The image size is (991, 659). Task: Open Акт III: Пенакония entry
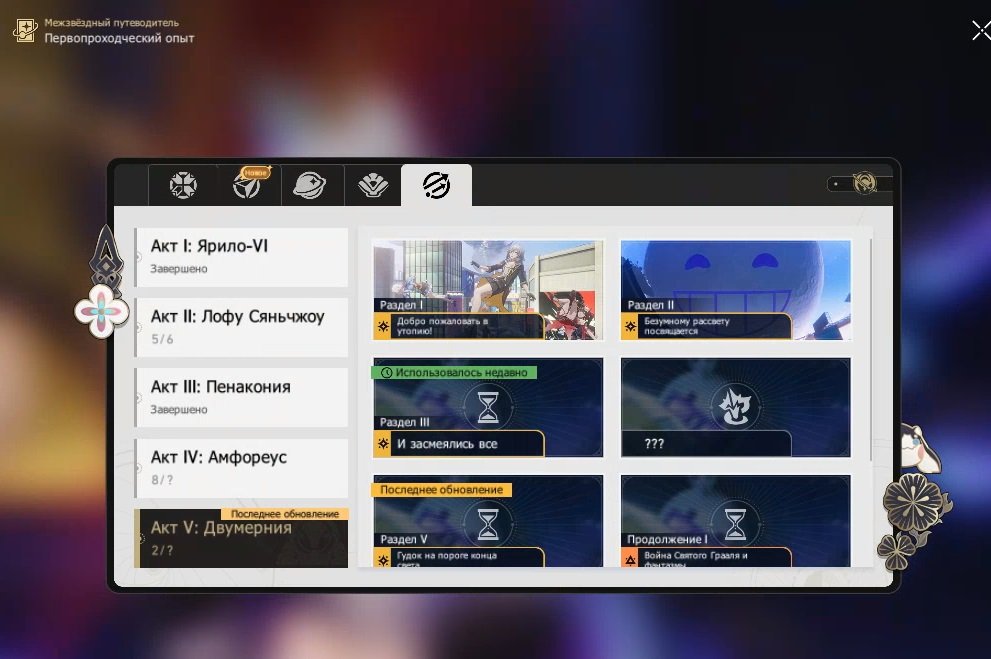pos(242,397)
